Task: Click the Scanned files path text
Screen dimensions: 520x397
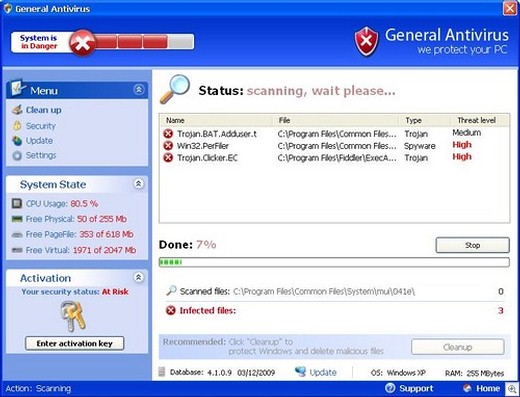Action: click(324, 292)
